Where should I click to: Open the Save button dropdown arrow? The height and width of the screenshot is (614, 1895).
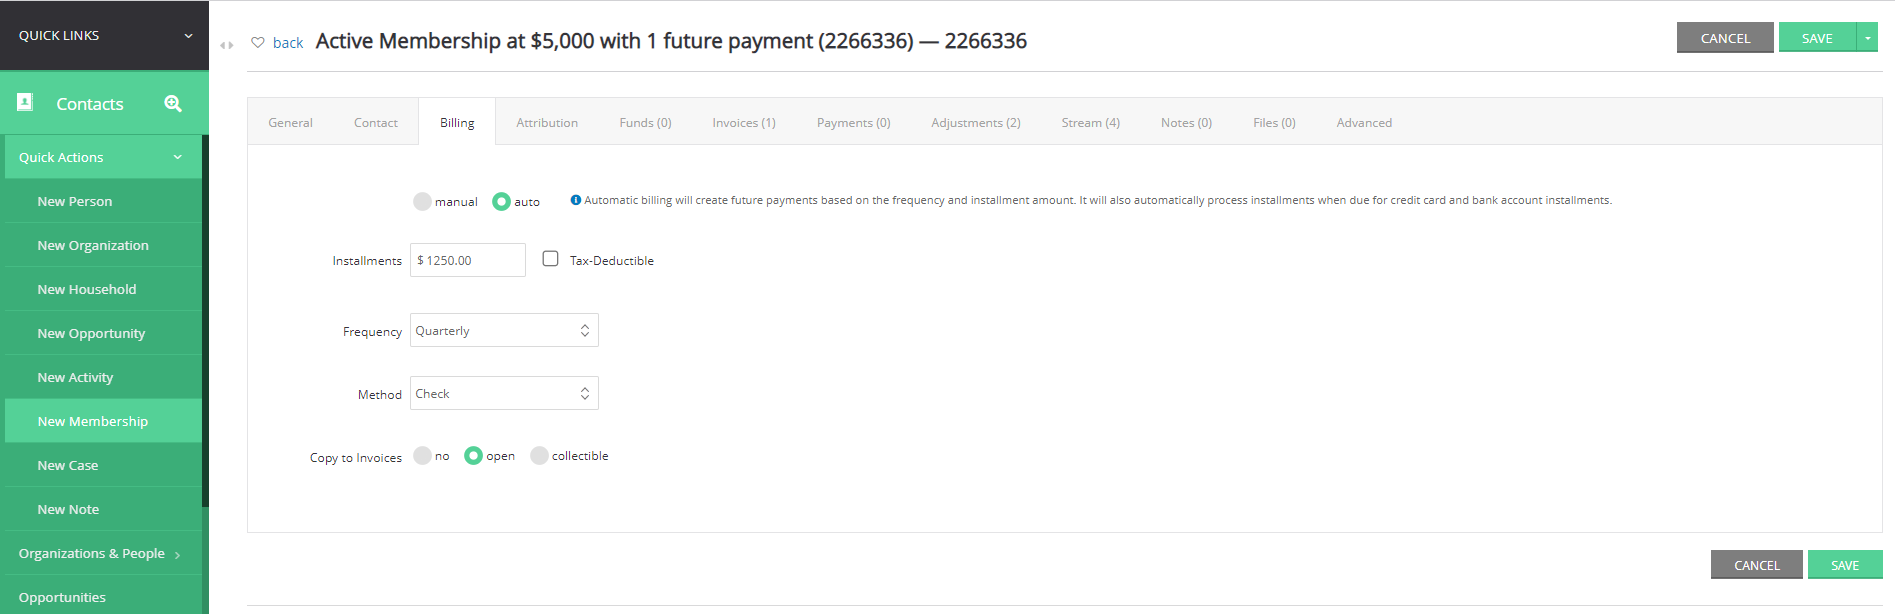click(1867, 38)
